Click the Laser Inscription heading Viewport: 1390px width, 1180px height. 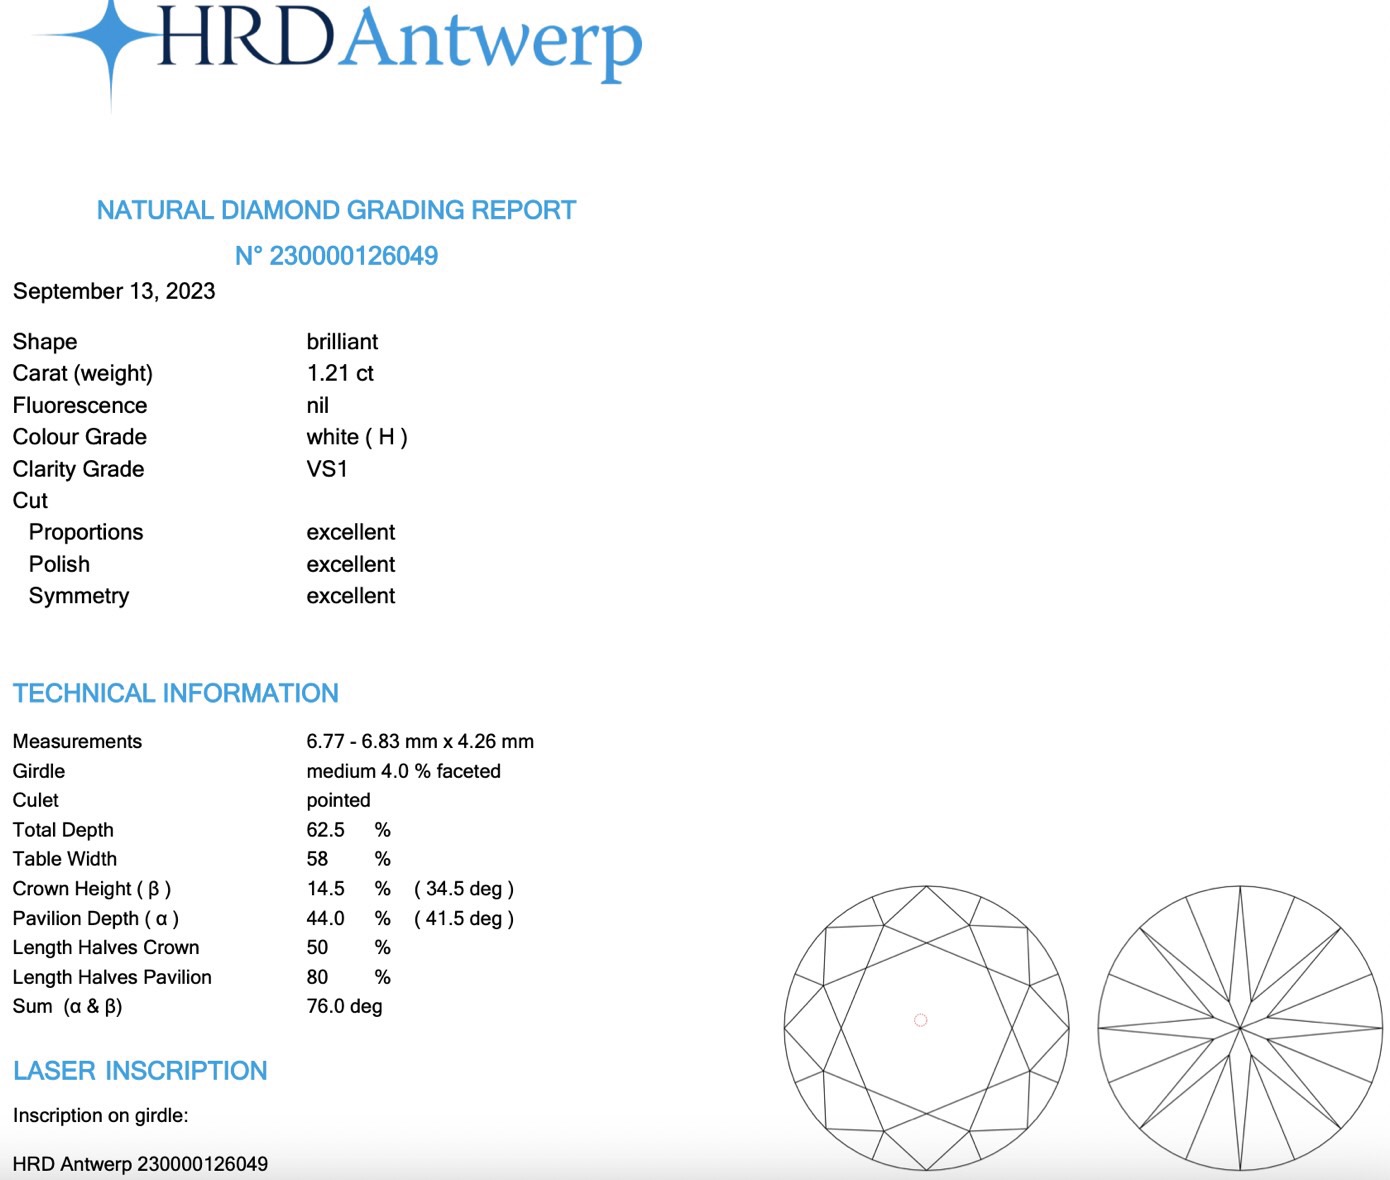(140, 1071)
